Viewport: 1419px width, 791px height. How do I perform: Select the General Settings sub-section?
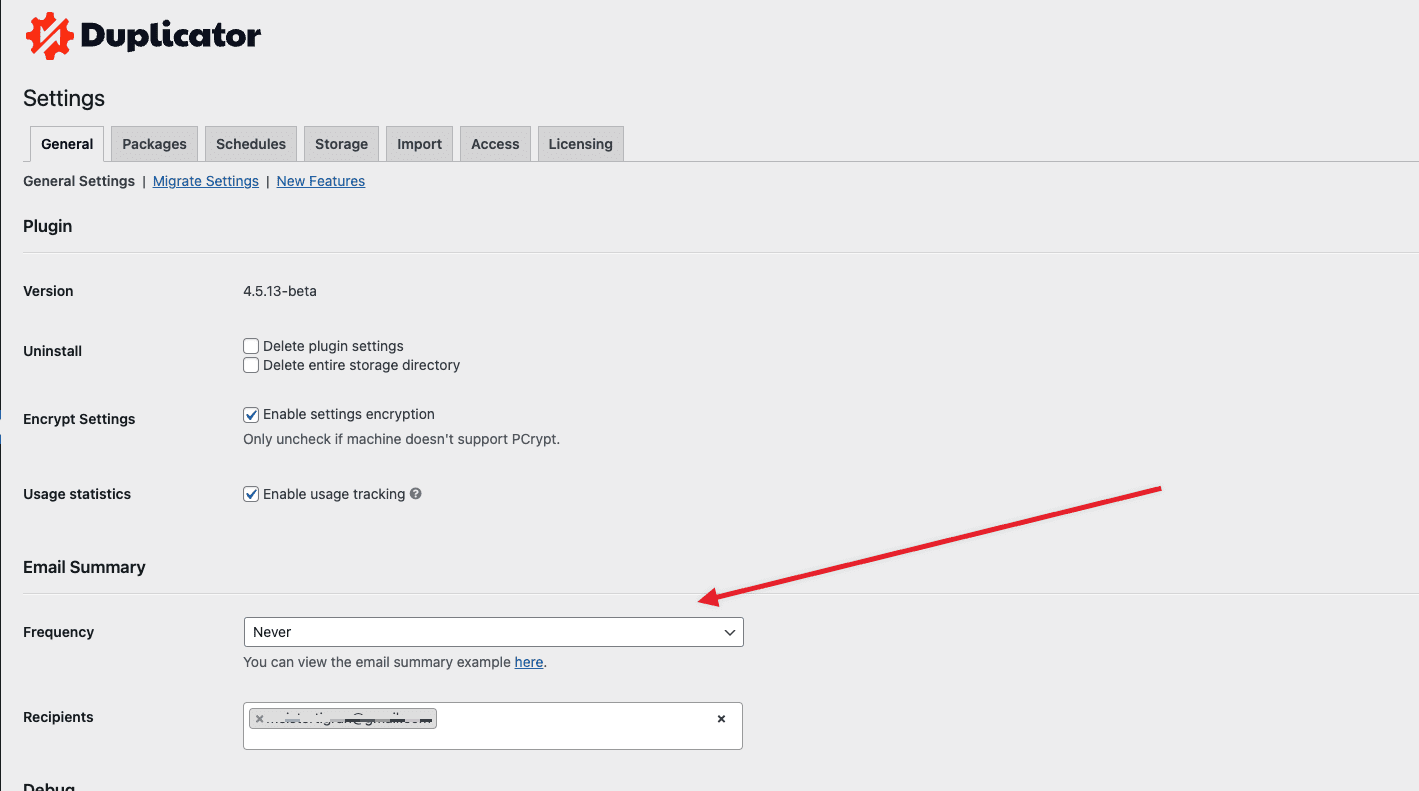[79, 181]
